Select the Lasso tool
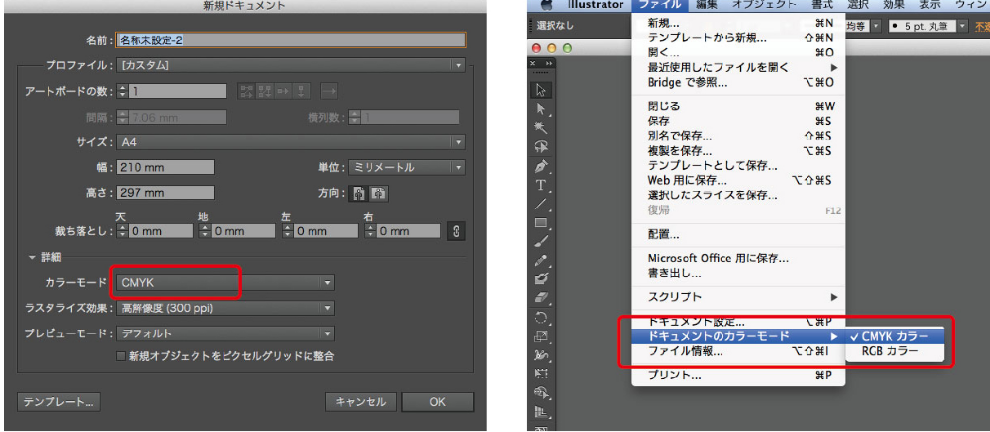 coord(540,147)
